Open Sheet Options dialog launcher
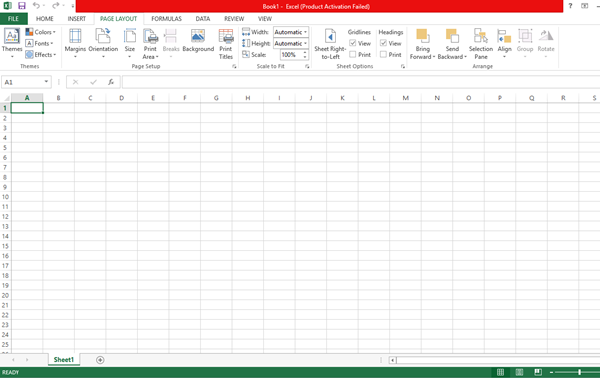Screen dimensions: 600x378 pos(403,67)
